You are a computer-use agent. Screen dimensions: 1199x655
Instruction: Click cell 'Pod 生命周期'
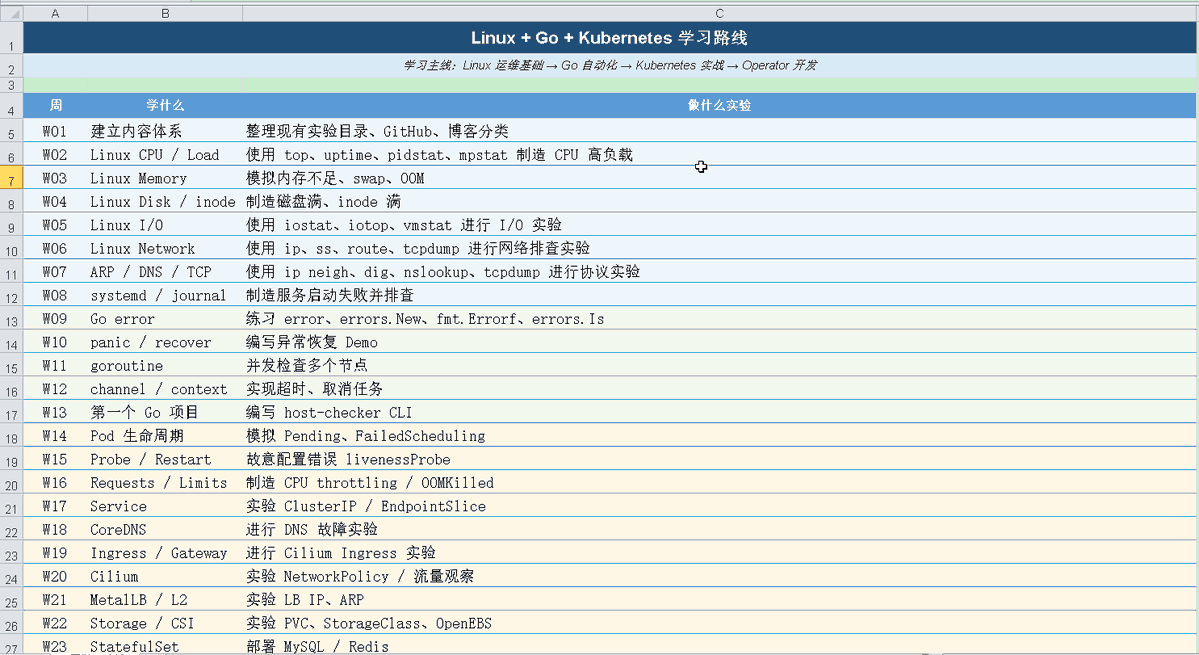coord(165,436)
